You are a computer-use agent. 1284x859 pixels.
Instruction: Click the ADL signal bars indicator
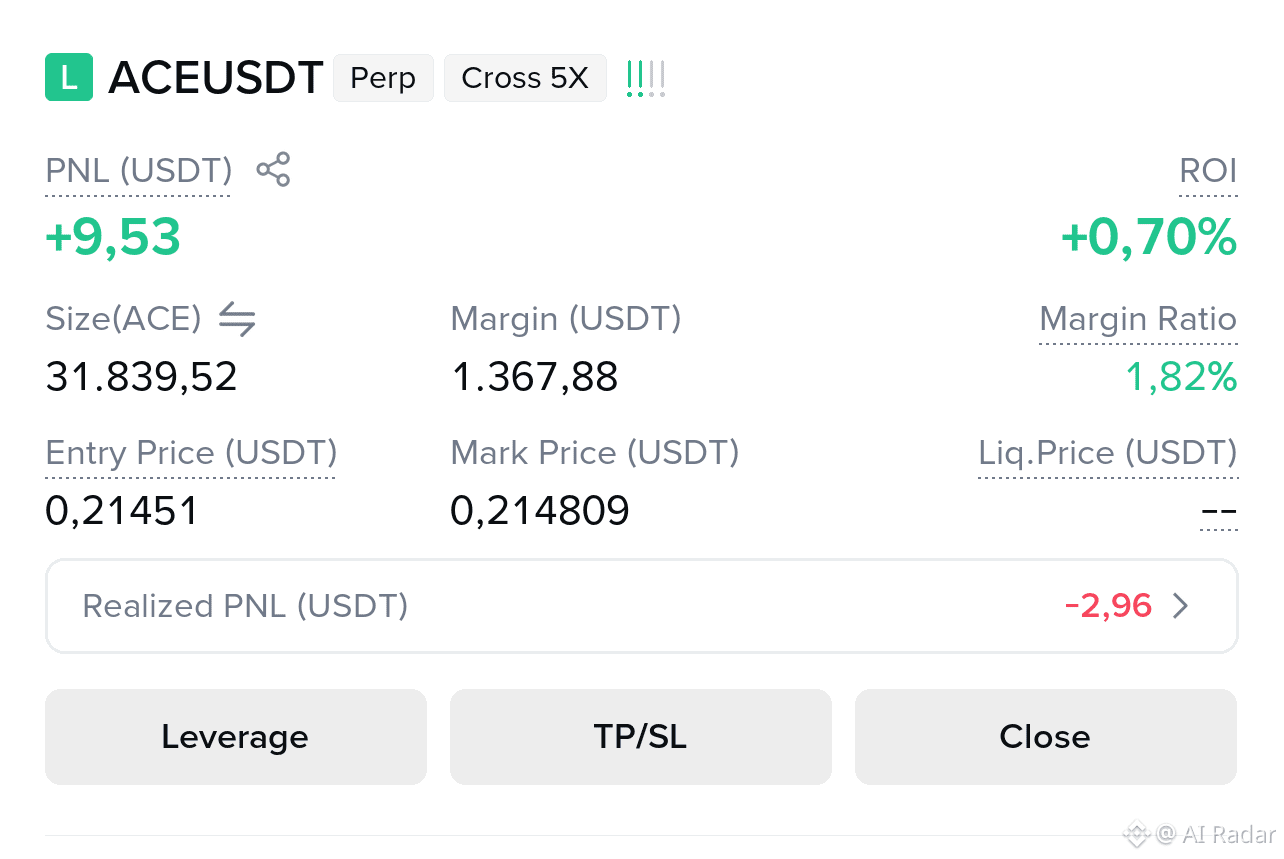tap(646, 78)
